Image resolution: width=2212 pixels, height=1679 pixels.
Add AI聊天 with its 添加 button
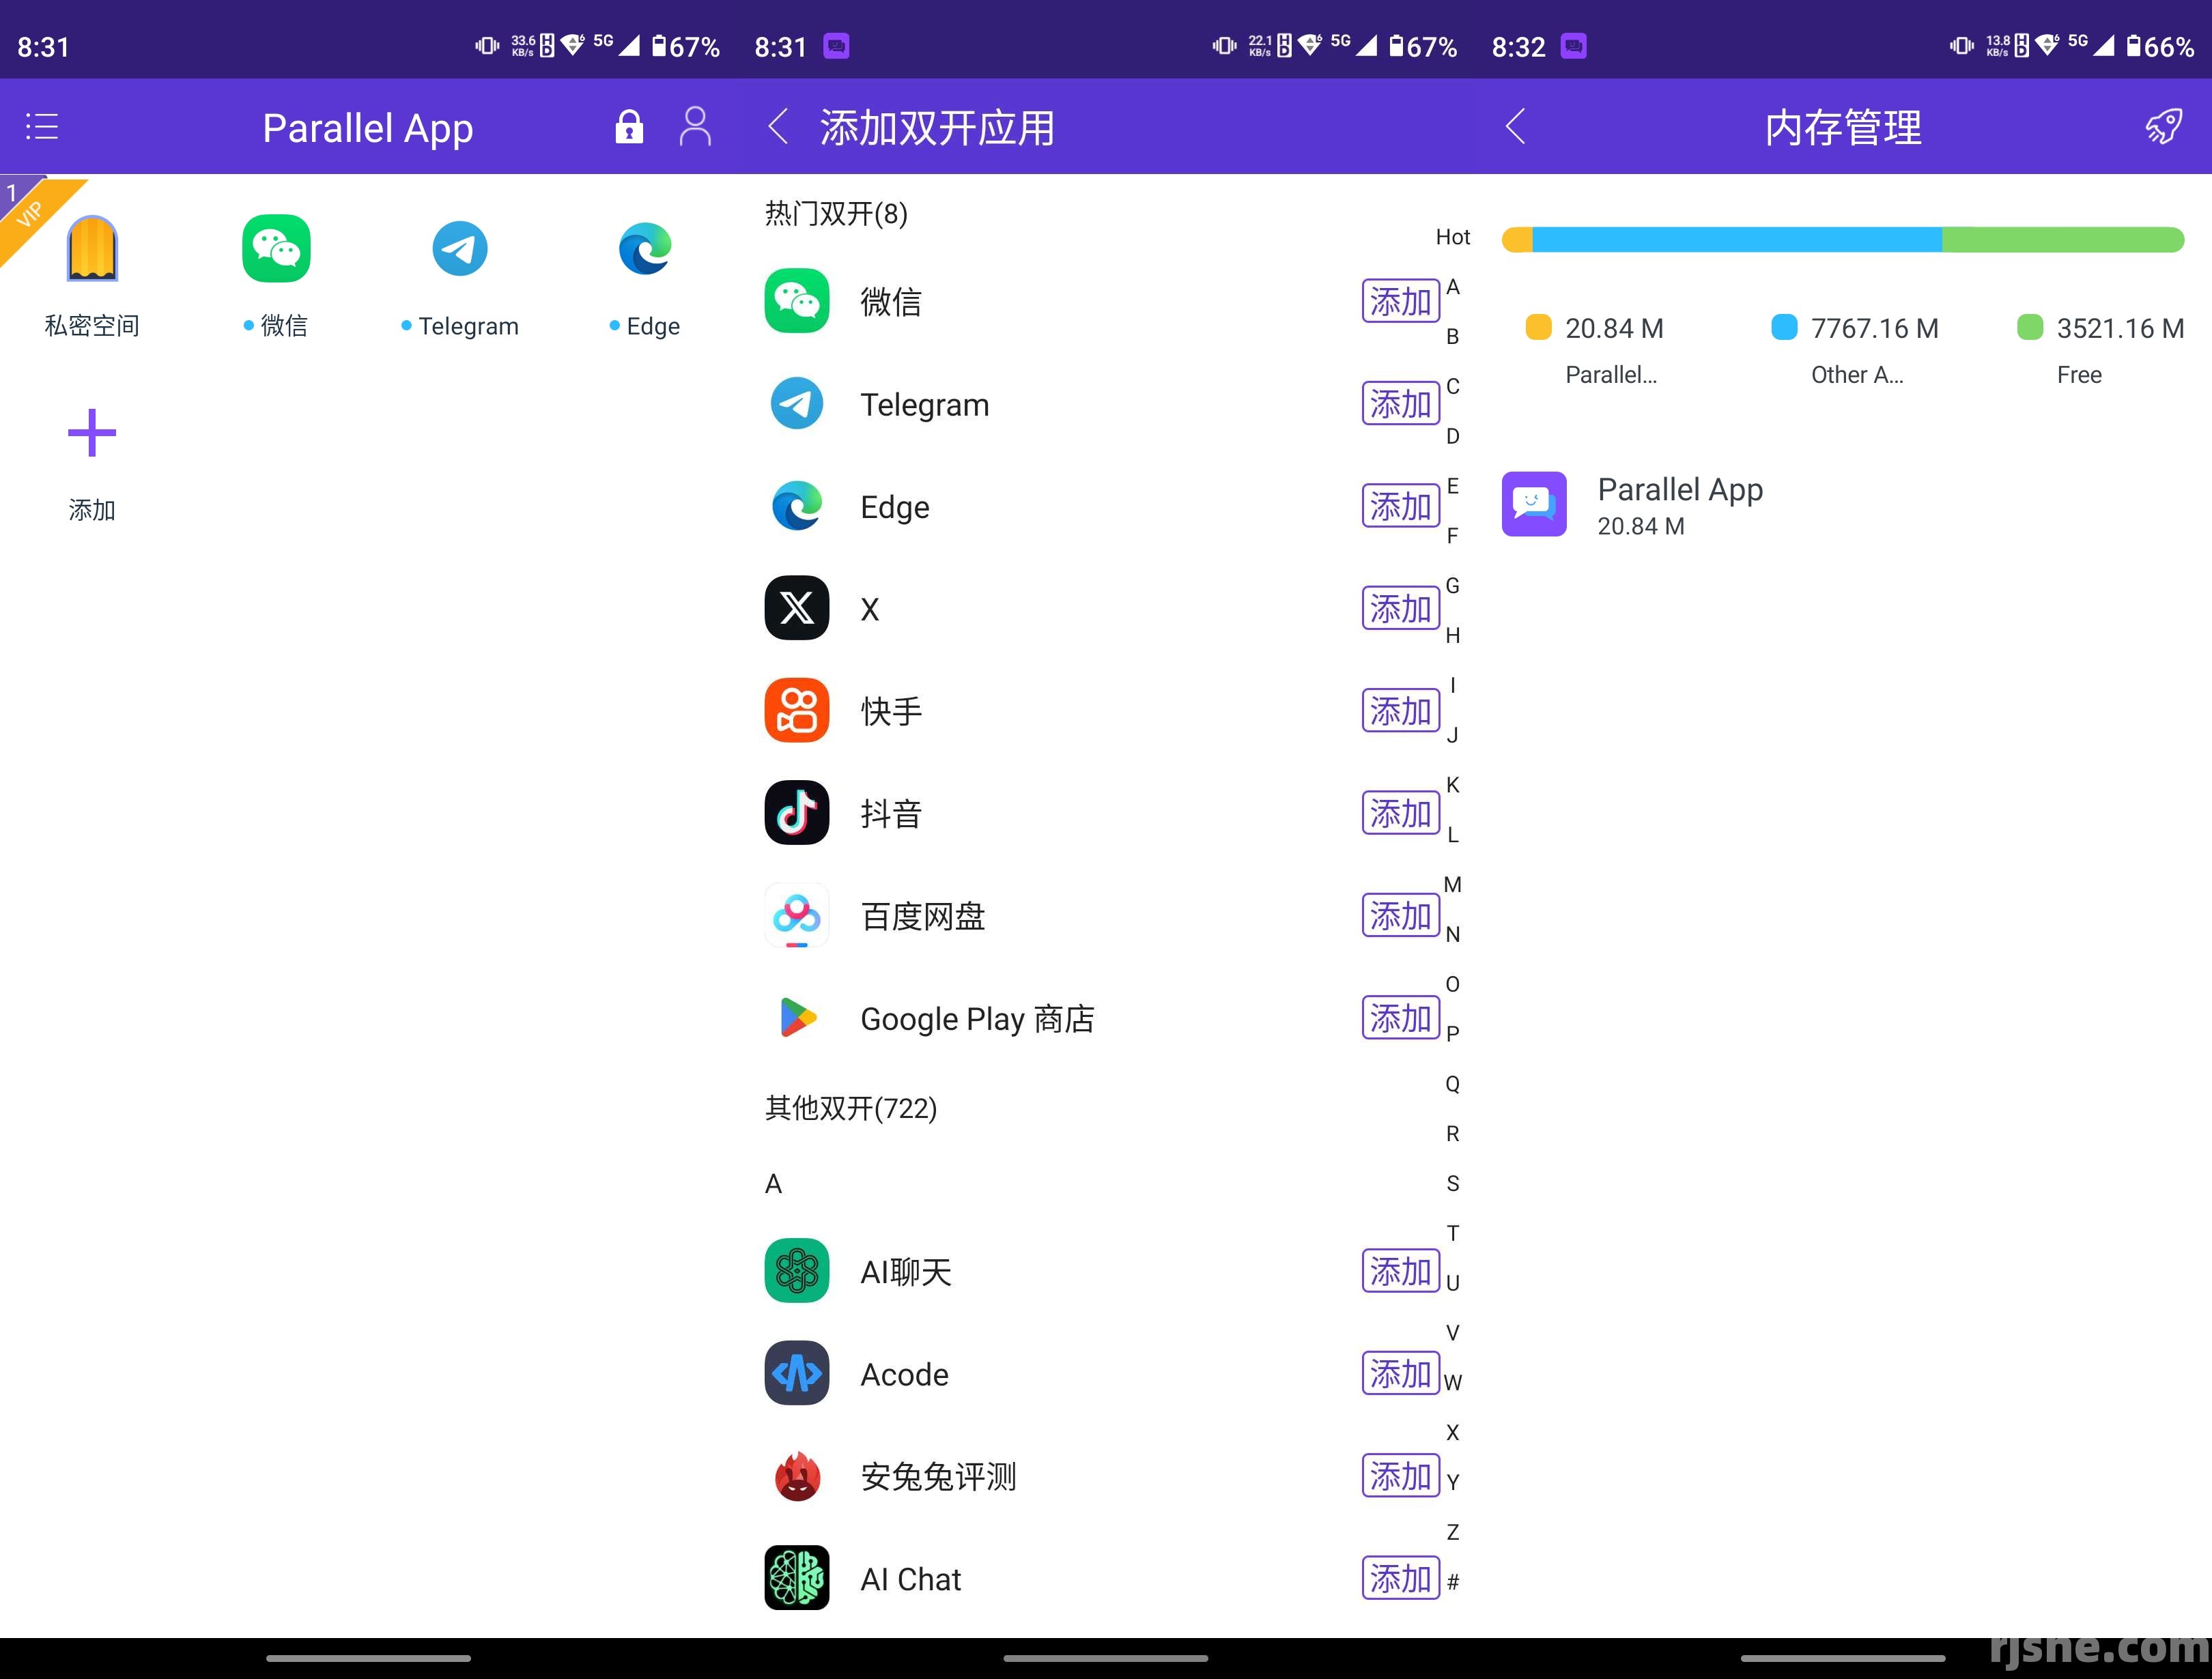[1401, 1271]
